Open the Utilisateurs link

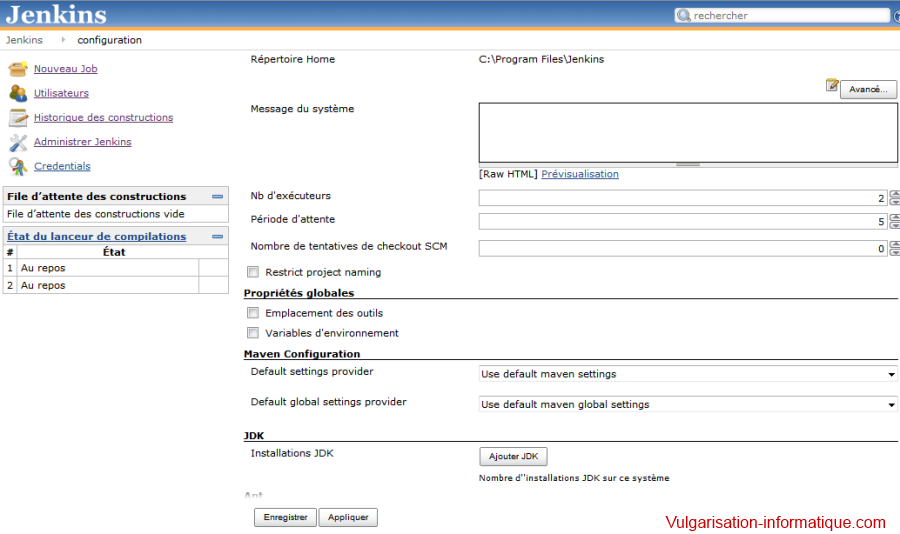coord(61,93)
